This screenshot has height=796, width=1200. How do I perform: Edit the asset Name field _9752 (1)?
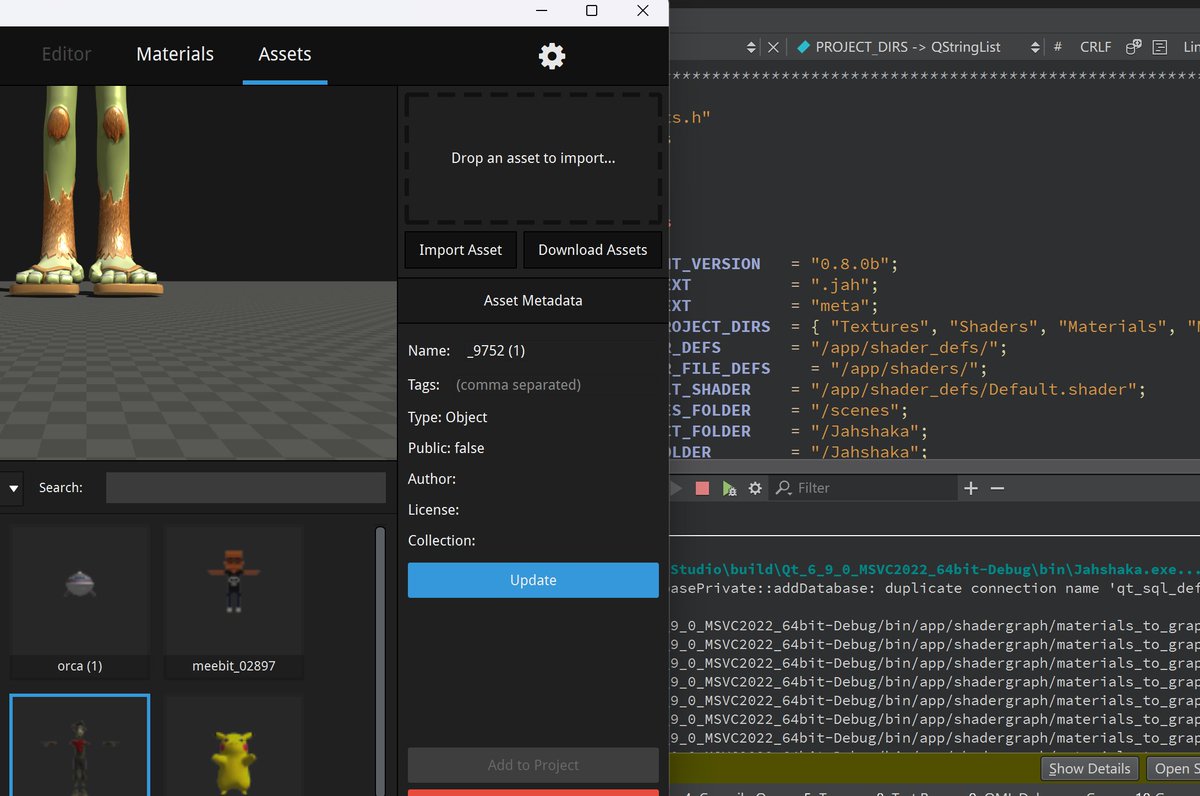pos(560,351)
